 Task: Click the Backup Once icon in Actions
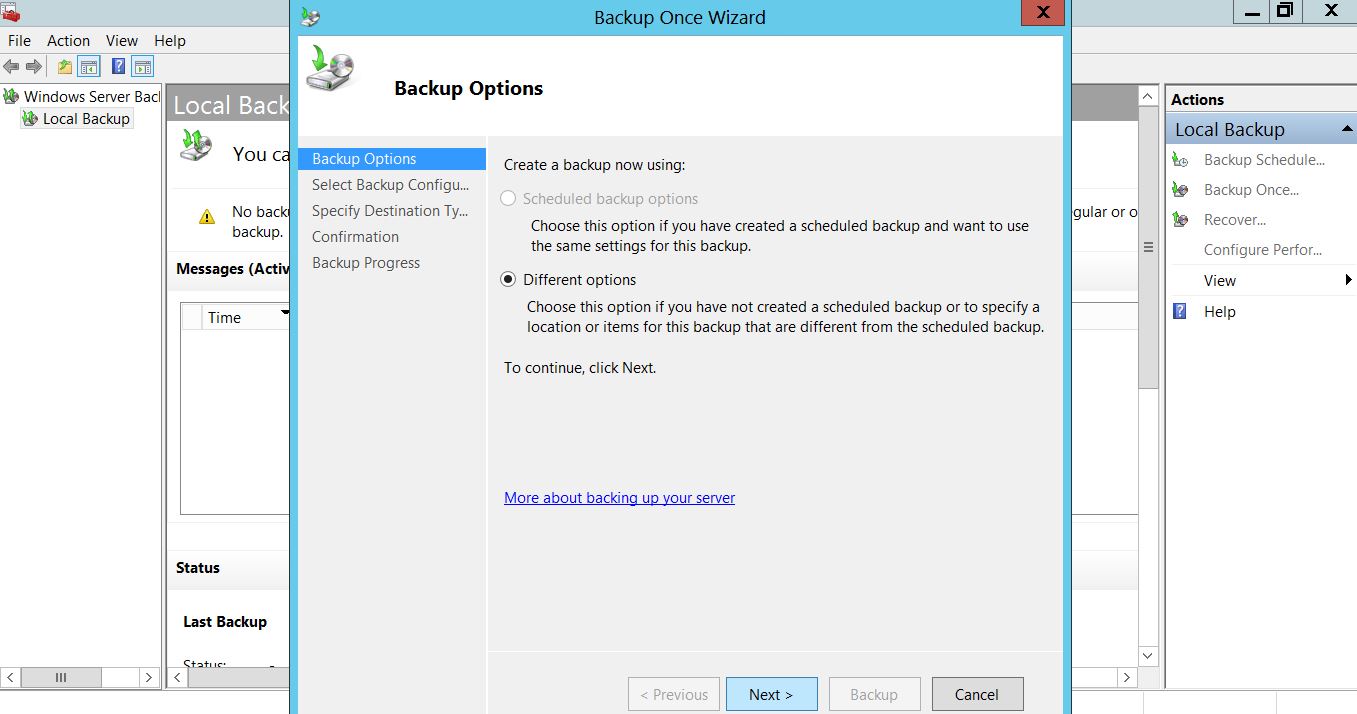pyautogui.click(x=1181, y=190)
